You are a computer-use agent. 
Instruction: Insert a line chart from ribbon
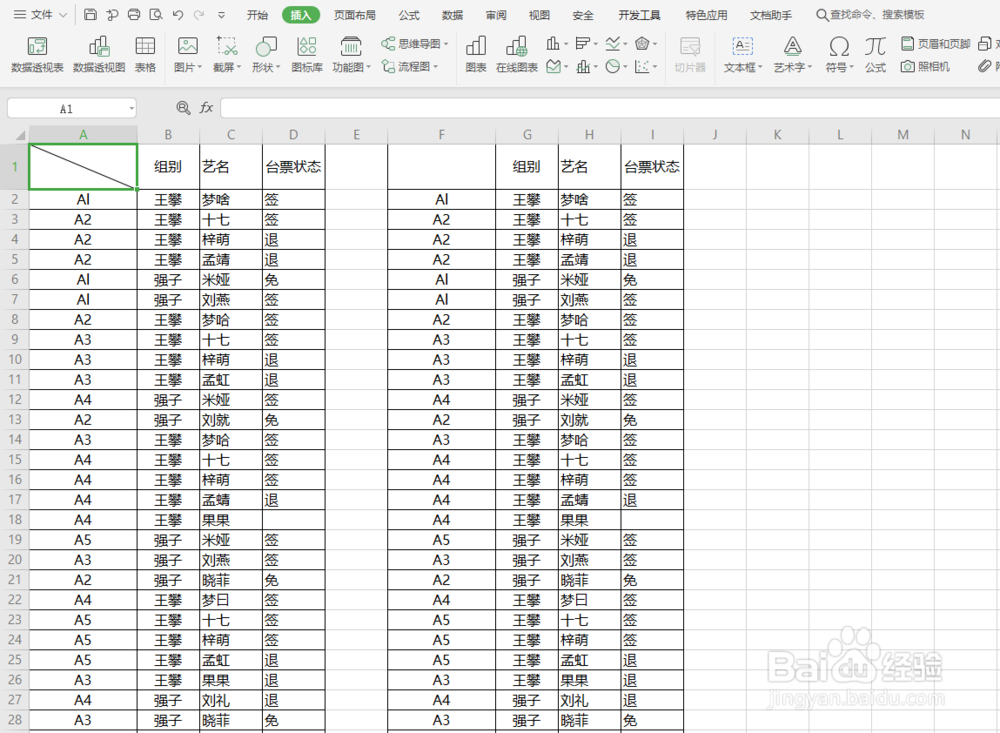615,43
